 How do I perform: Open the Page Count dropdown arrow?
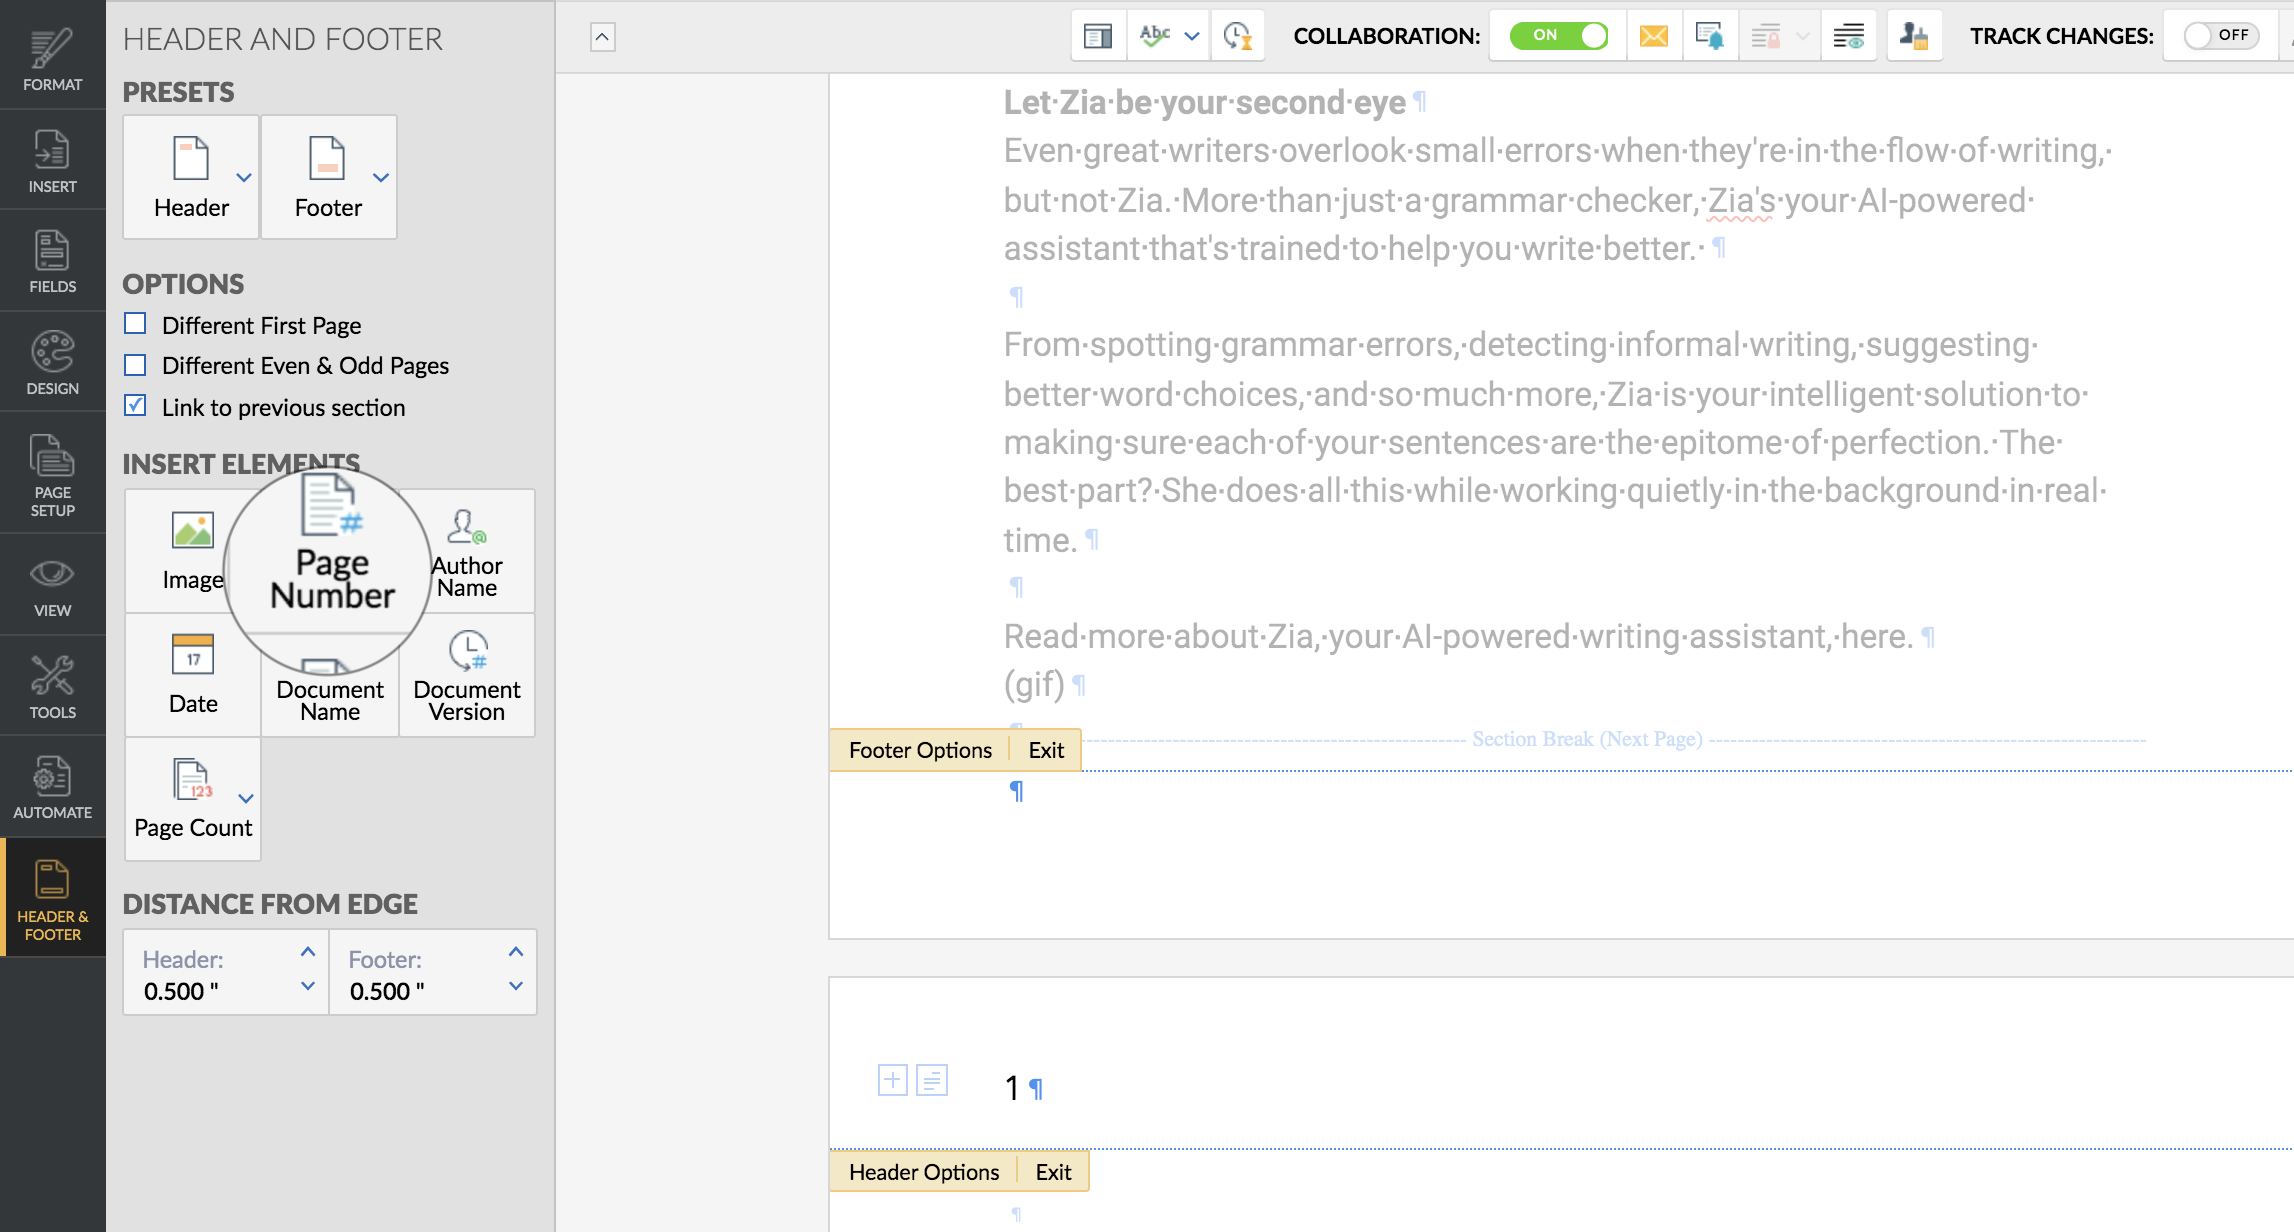[246, 798]
